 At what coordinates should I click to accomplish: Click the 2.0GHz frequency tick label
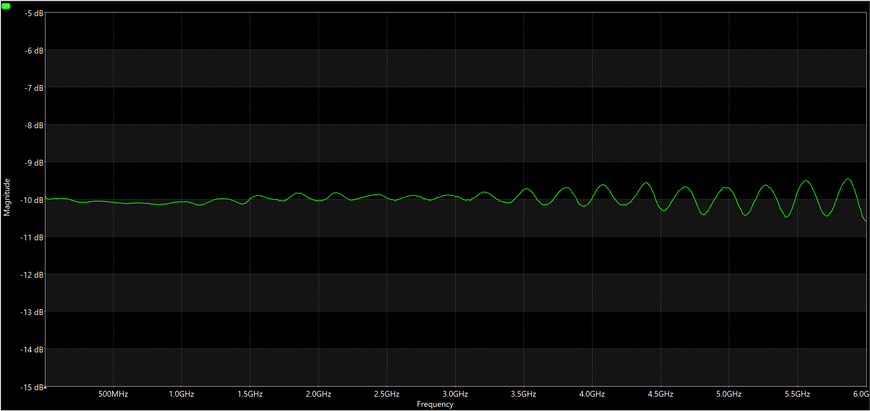[318, 394]
